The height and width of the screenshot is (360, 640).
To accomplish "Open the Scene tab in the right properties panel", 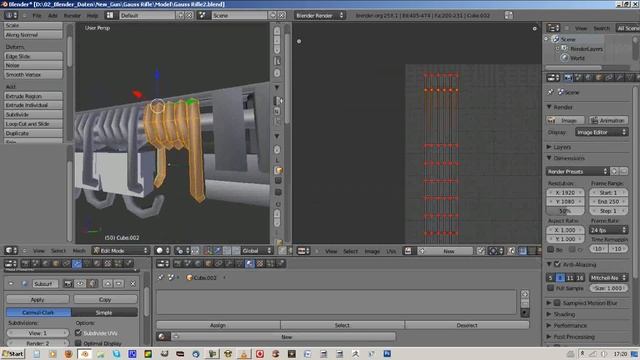I will pyautogui.click(x=578, y=78).
